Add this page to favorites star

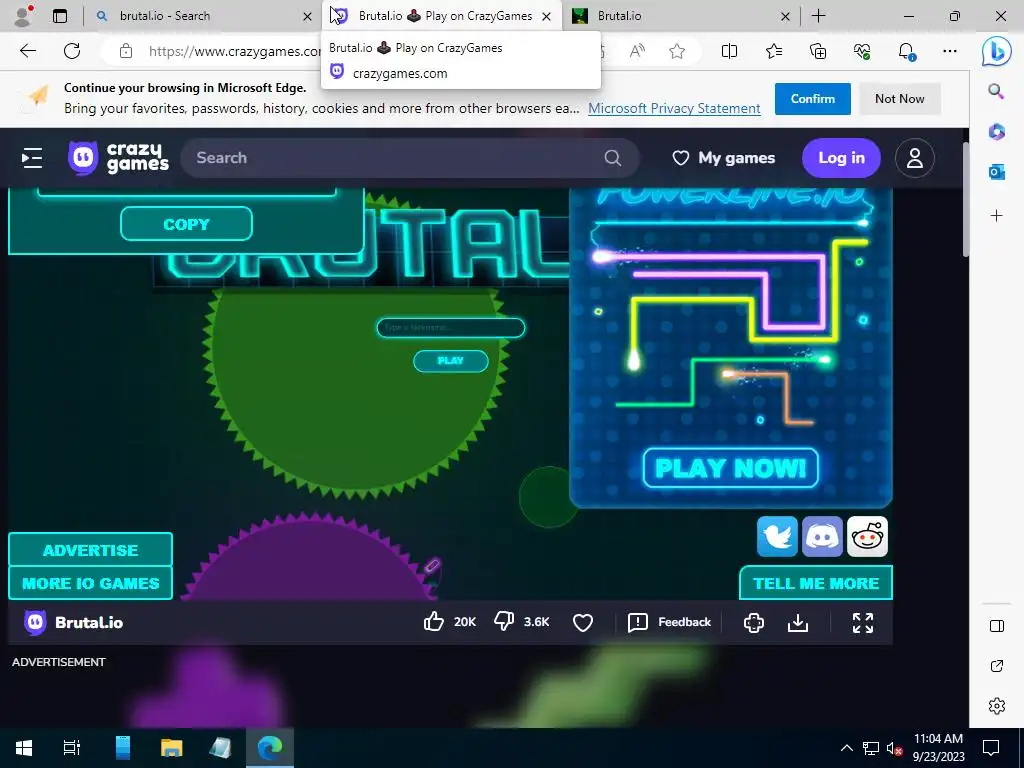coord(677,51)
